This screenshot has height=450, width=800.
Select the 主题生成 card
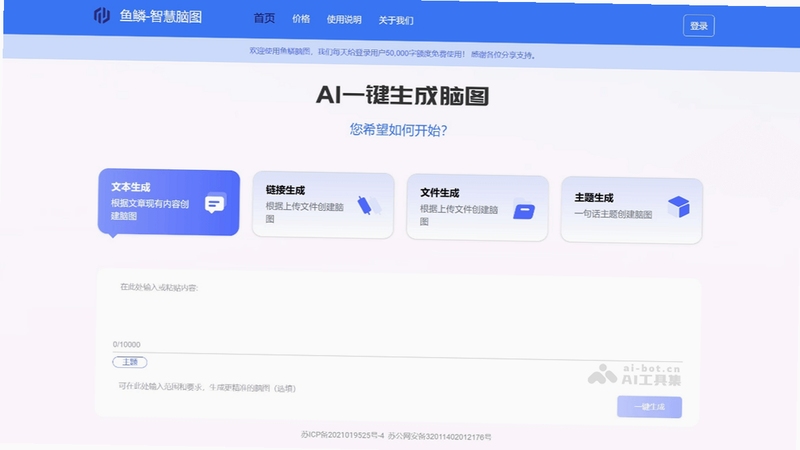[x=632, y=210]
